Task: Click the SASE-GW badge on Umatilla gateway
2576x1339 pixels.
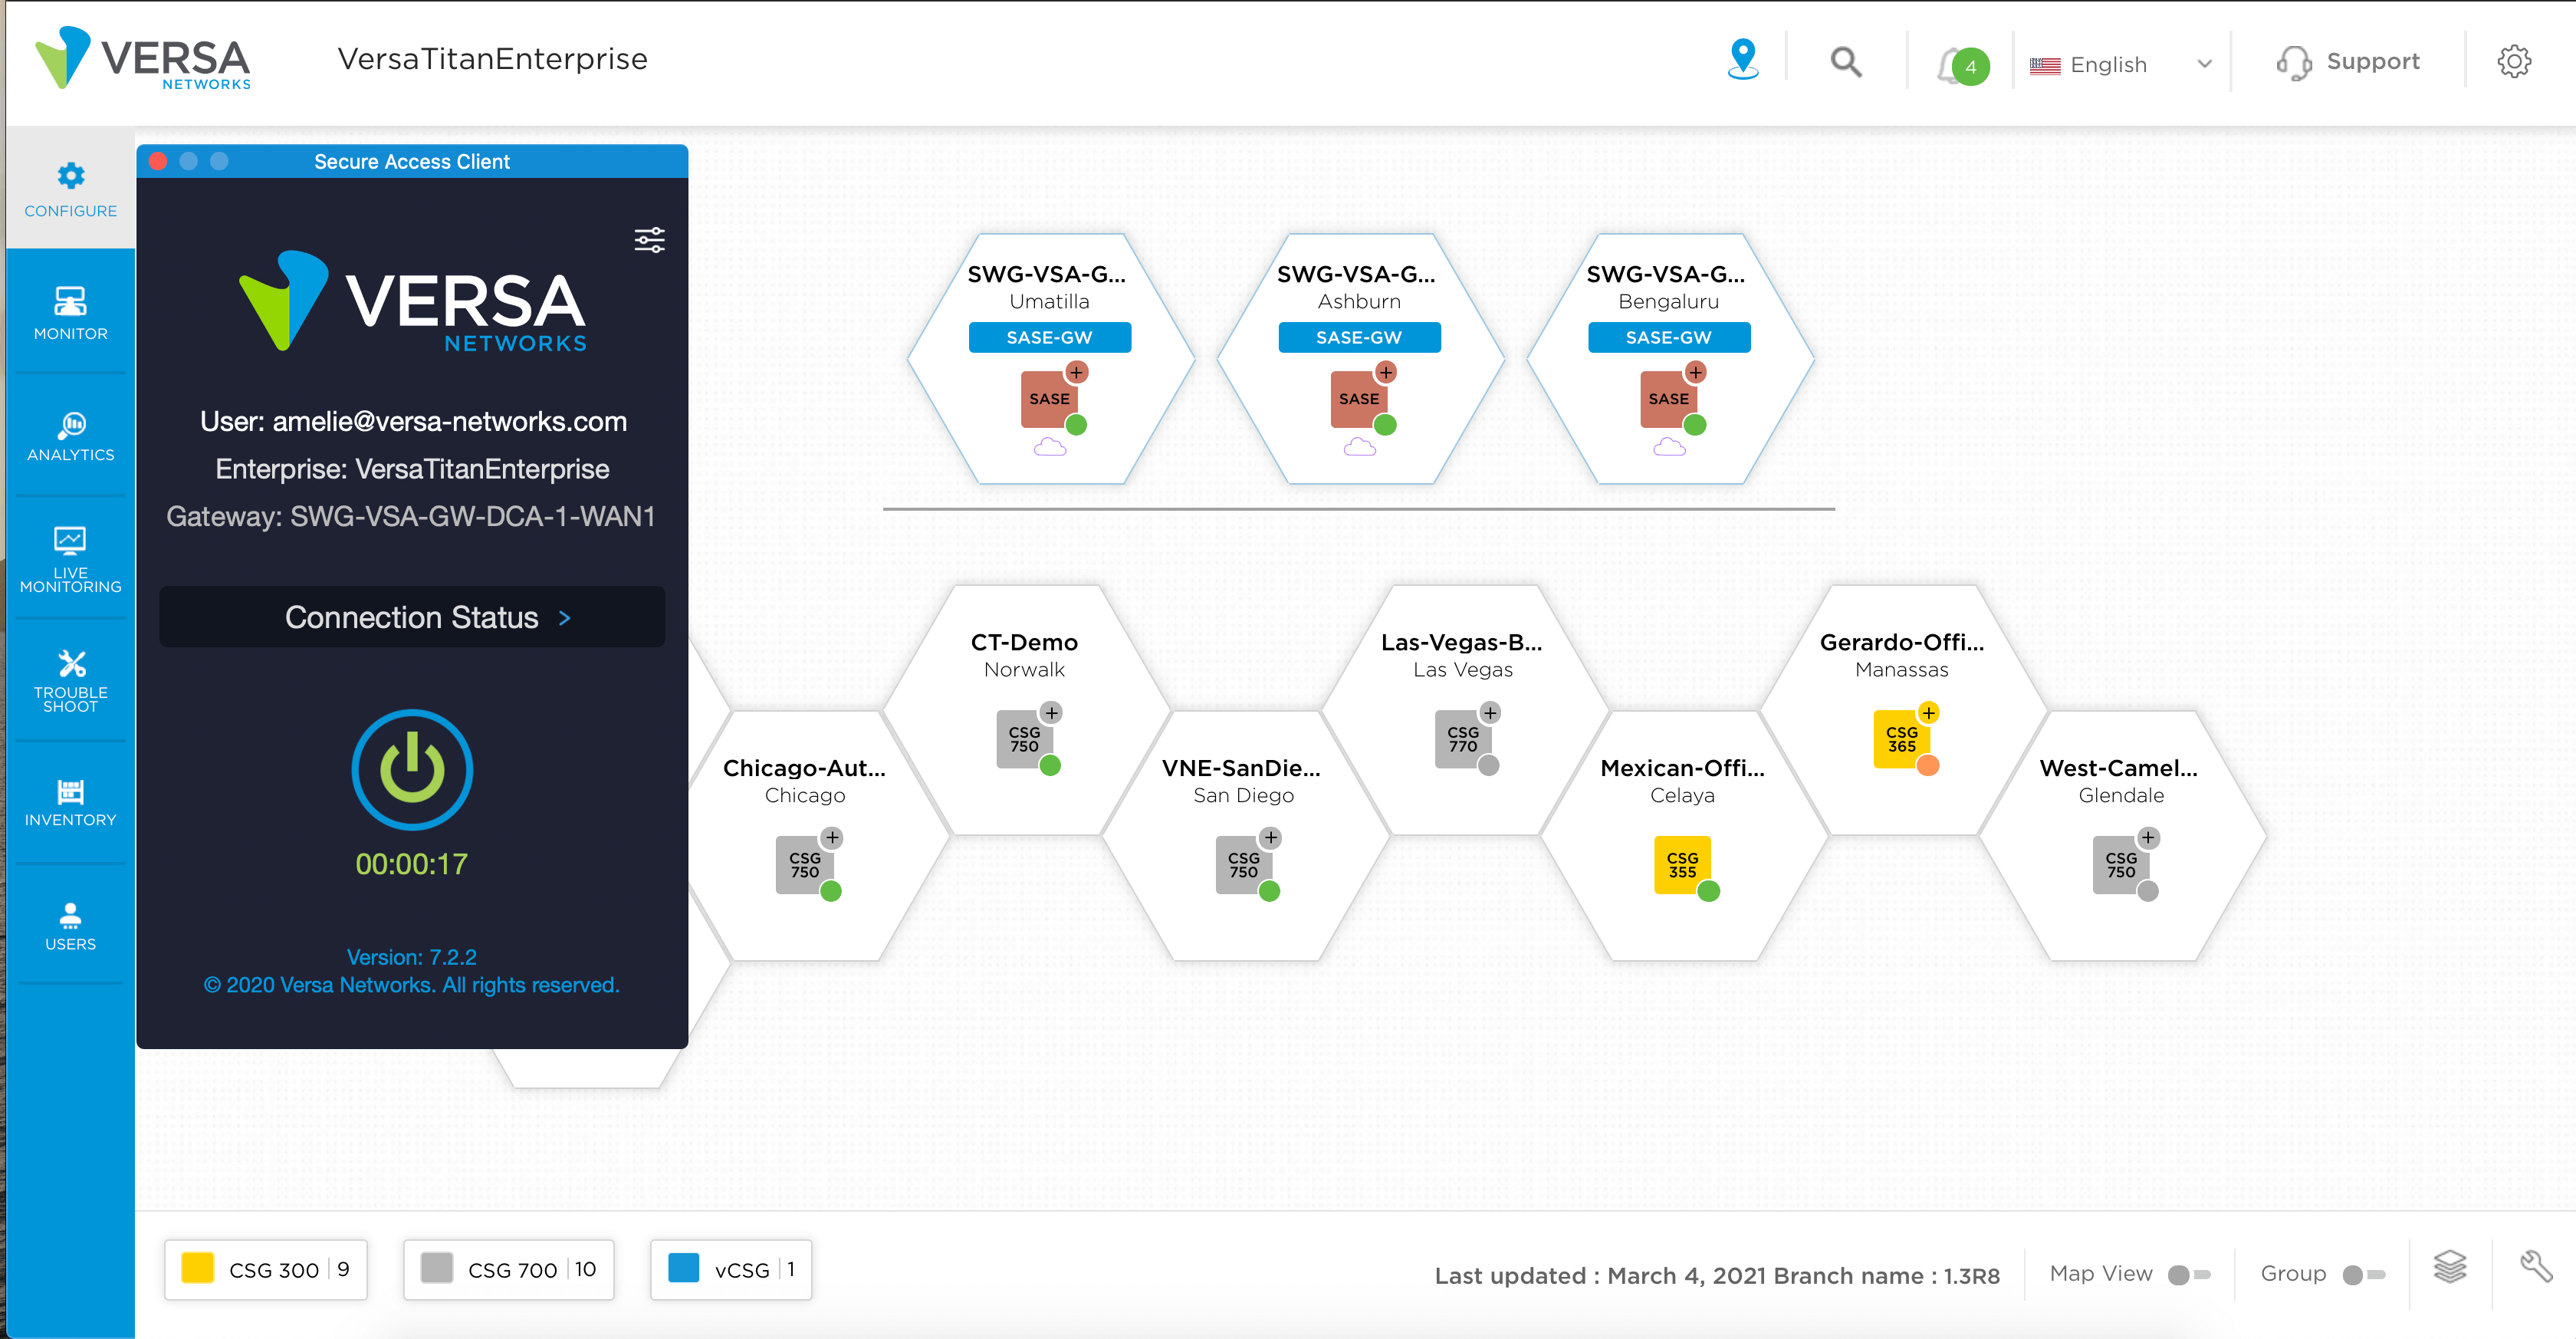Action: pyautogui.click(x=1049, y=337)
